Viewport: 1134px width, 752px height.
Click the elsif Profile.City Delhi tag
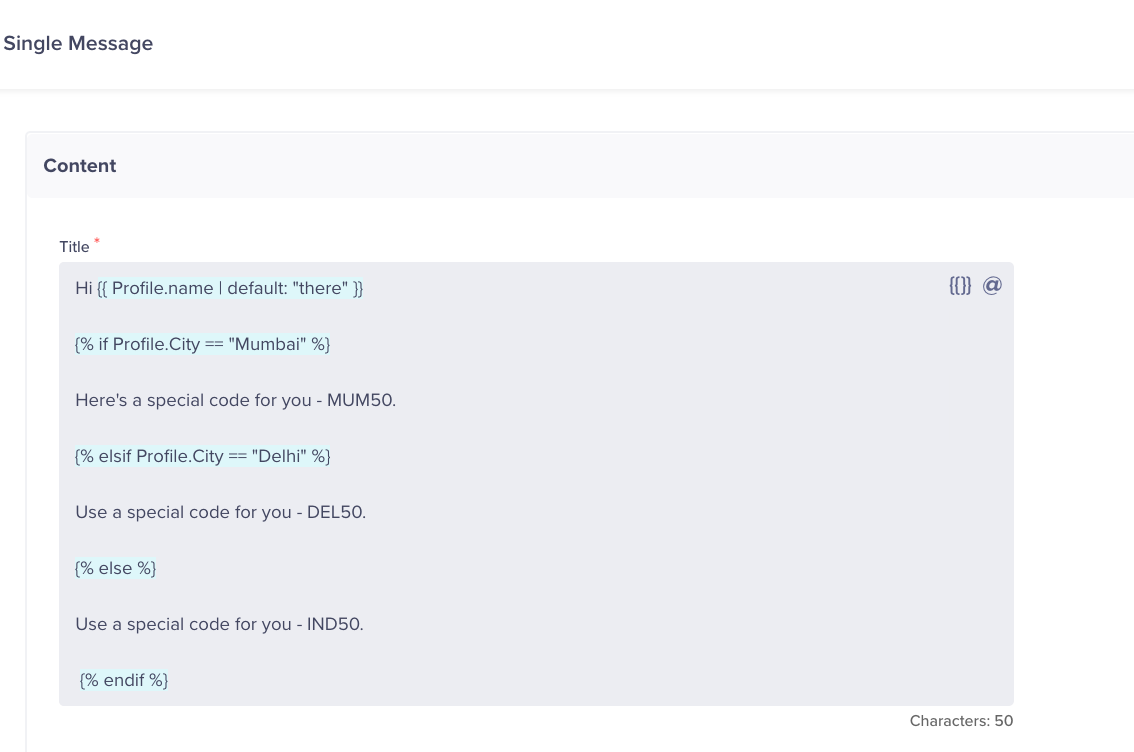point(202,456)
